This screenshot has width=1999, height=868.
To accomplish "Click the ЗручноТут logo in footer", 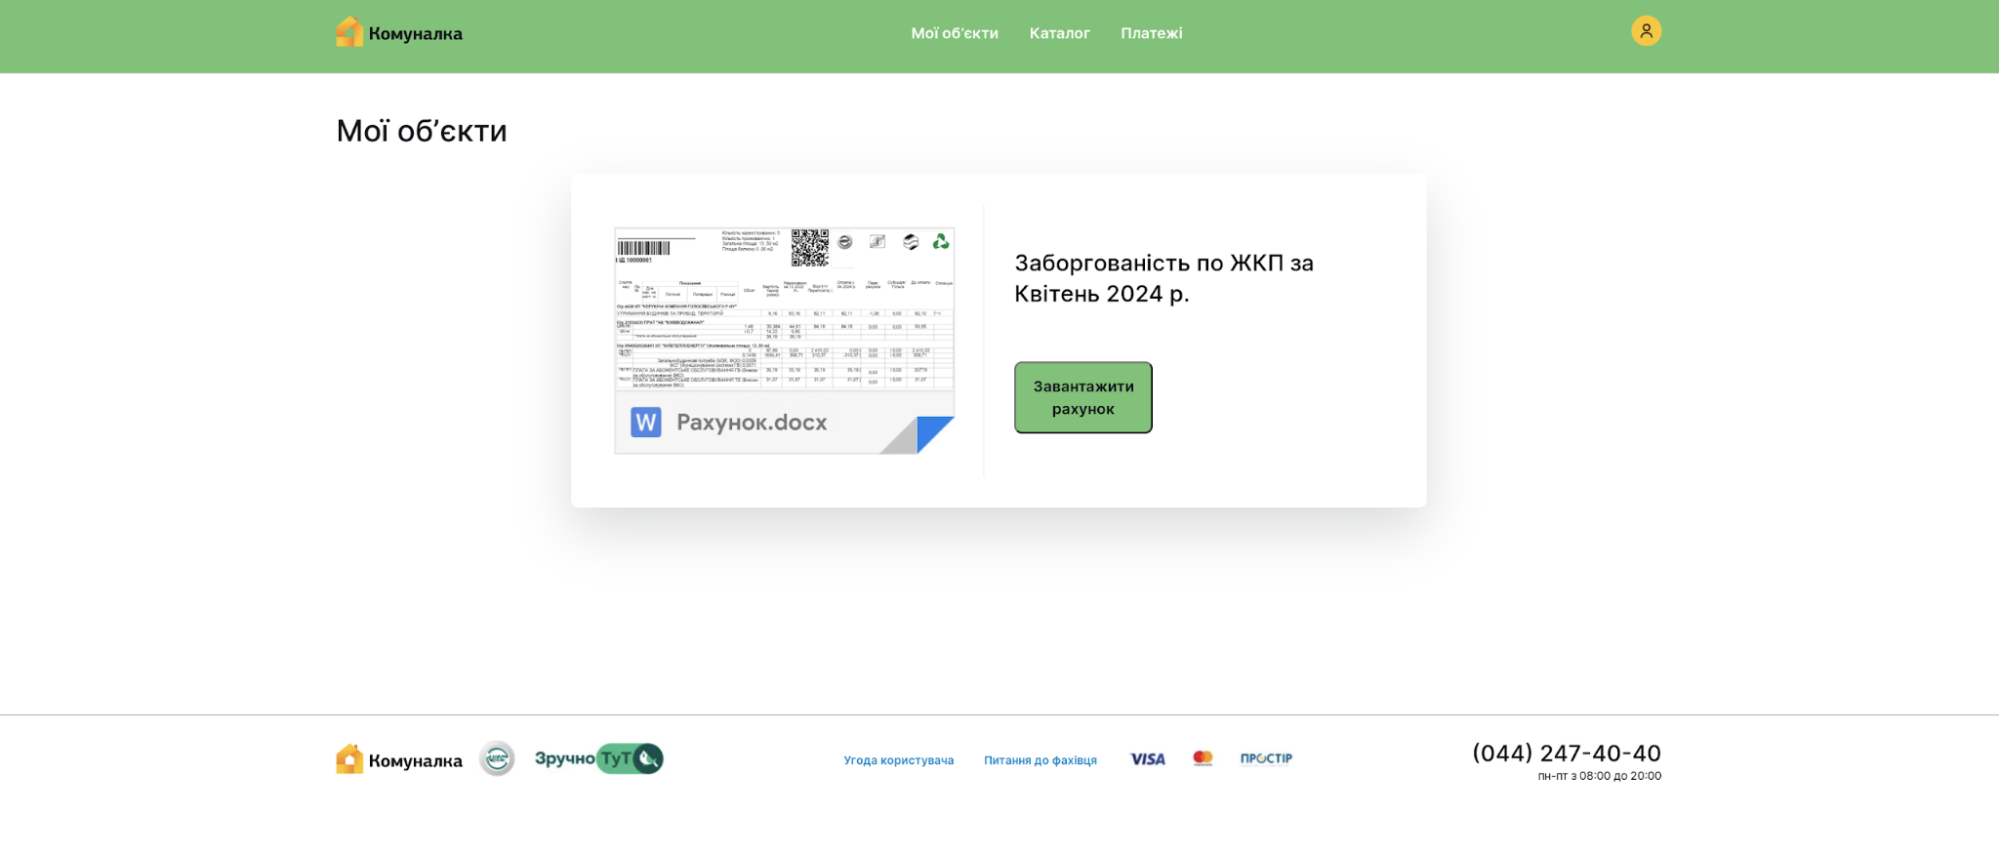I will [598, 759].
